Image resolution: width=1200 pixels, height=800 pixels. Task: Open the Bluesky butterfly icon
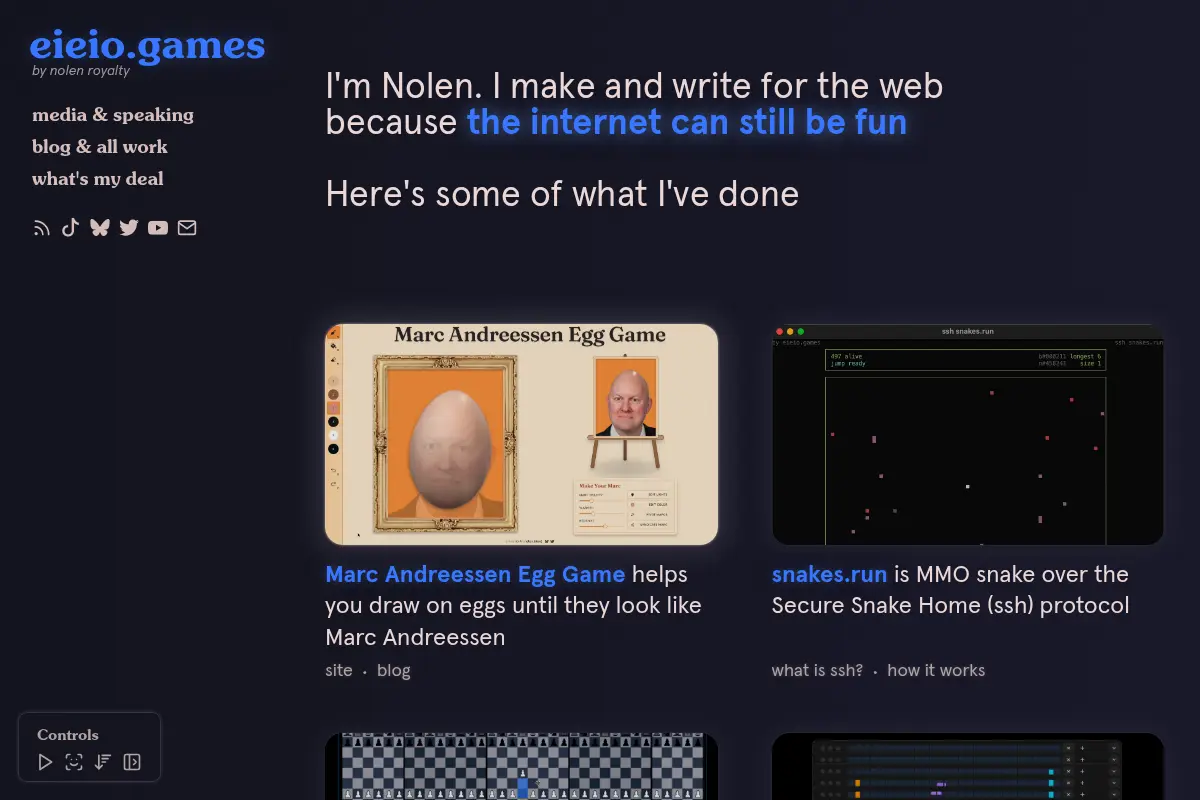[x=99, y=228]
